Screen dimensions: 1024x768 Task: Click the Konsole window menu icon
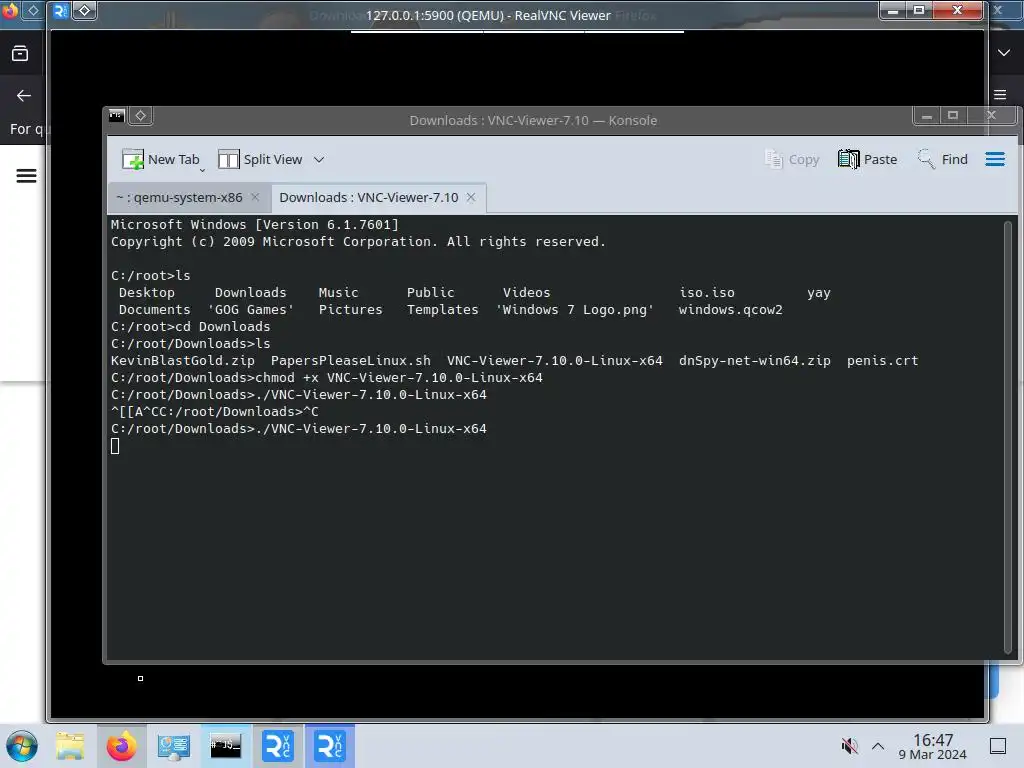pyautogui.click(x=116, y=116)
